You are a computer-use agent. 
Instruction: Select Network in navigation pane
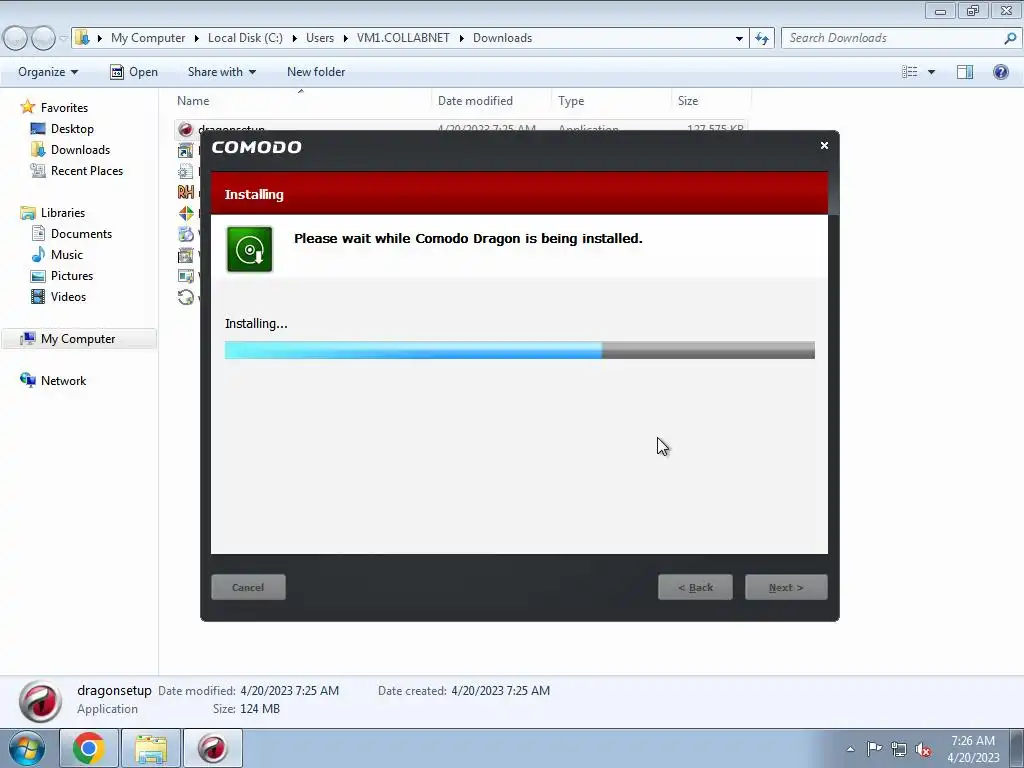click(63, 381)
